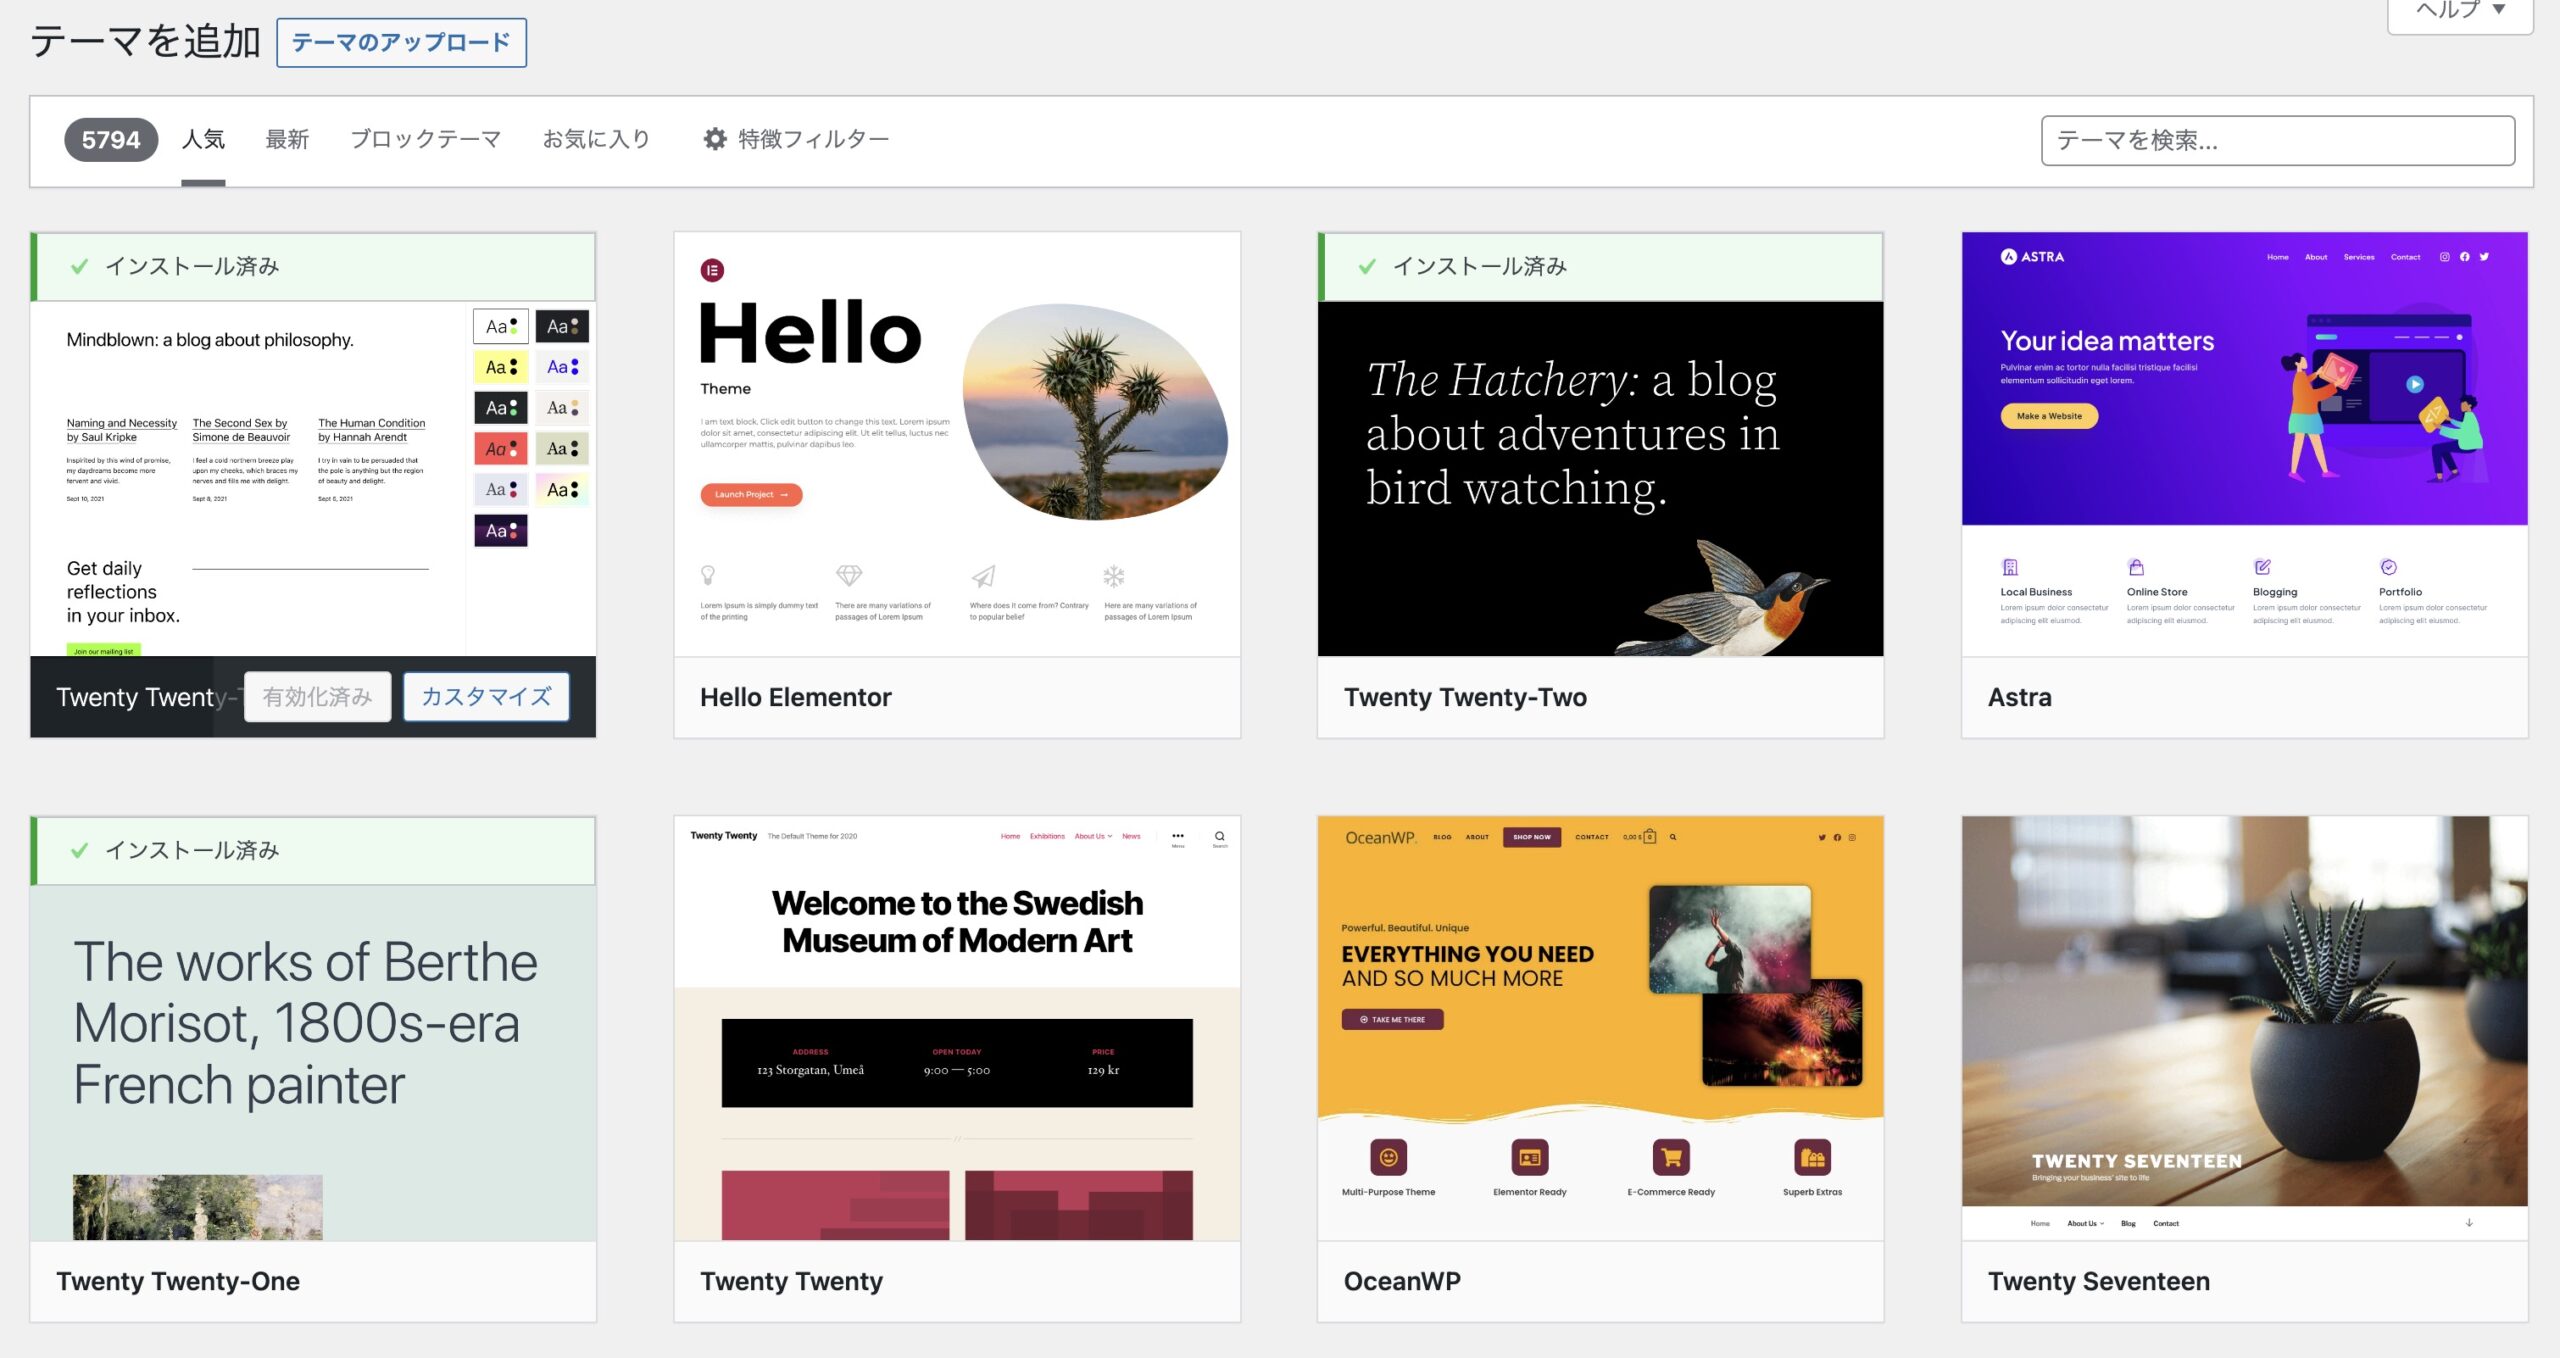
Task: Click the 5794 theme count badge
Action: click(x=111, y=140)
